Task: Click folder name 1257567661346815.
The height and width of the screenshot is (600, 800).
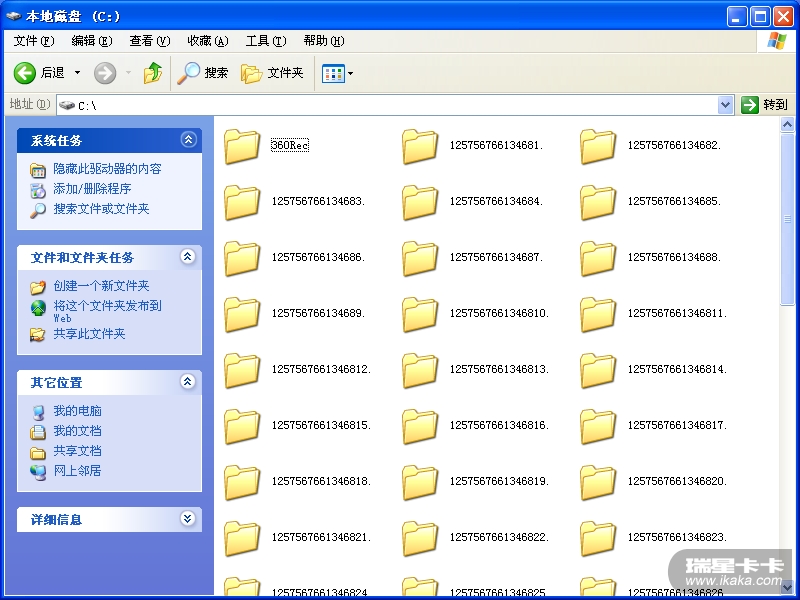Action: click(321, 425)
